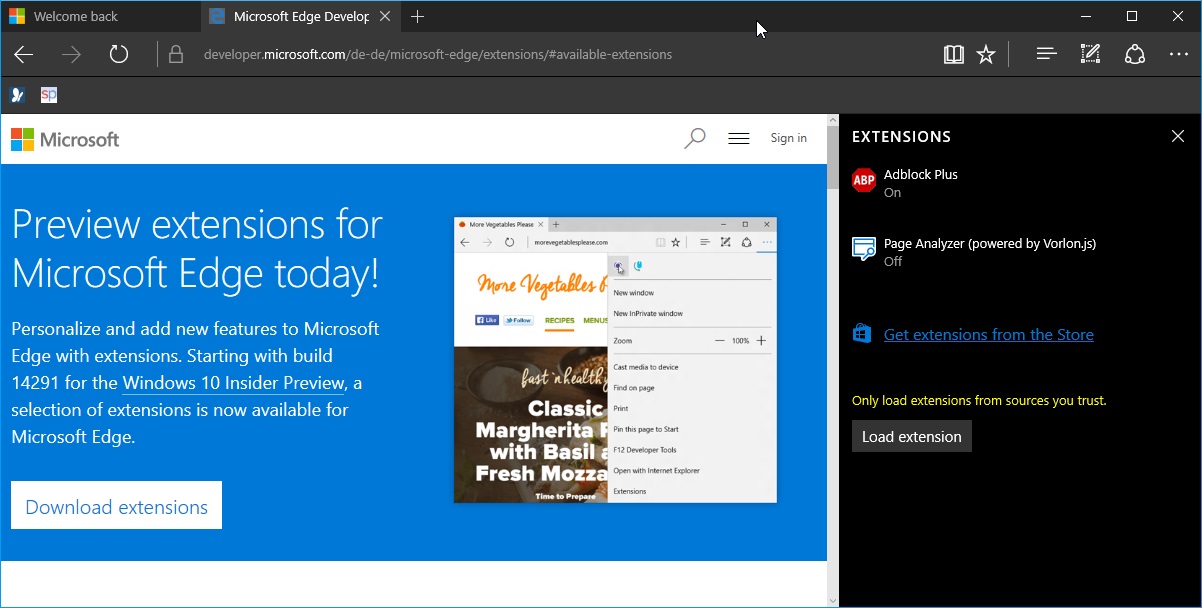The height and width of the screenshot is (608, 1202).
Task: Maximize the Edge window
Action: [1132, 16]
